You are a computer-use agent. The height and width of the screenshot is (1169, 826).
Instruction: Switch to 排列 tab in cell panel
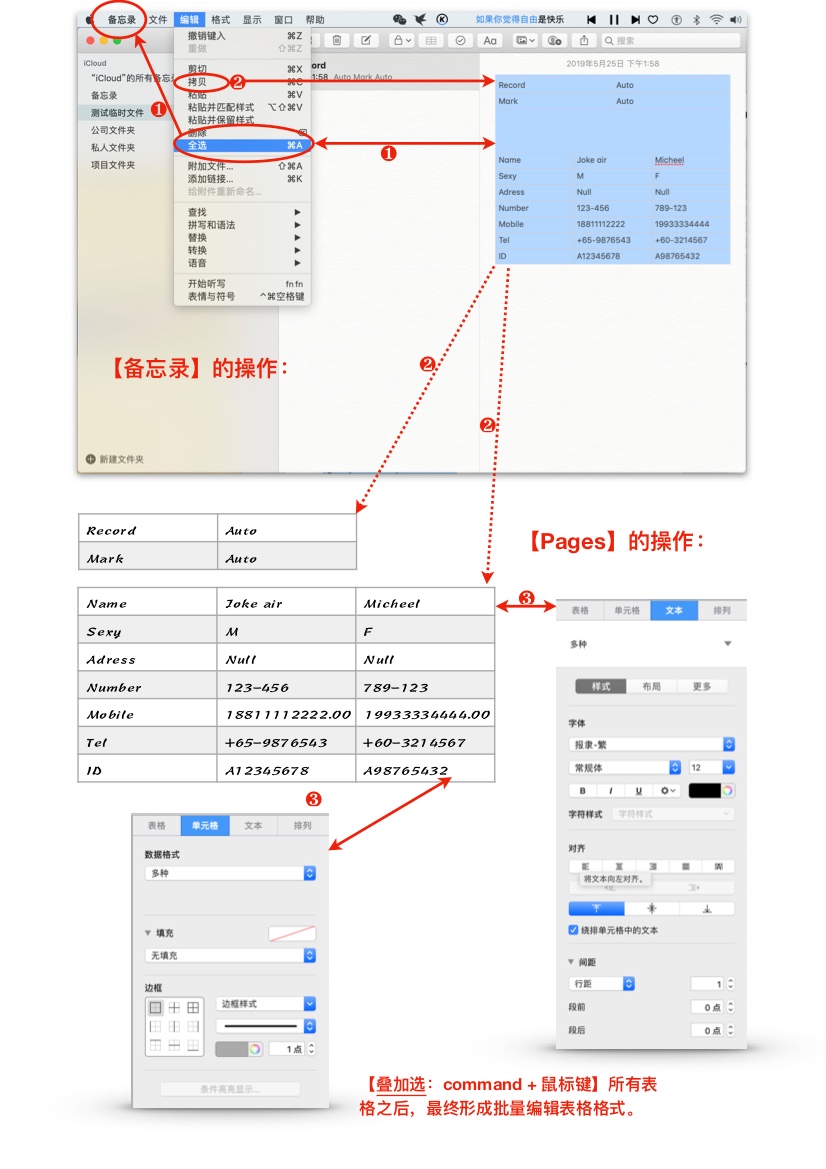pos(302,825)
